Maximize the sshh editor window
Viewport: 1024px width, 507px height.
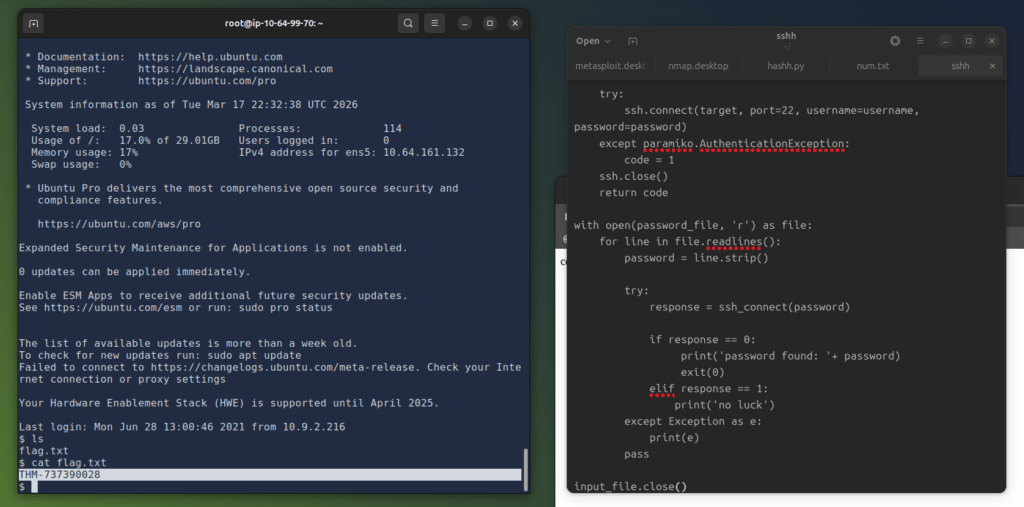pyautogui.click(x=968, y=41)
